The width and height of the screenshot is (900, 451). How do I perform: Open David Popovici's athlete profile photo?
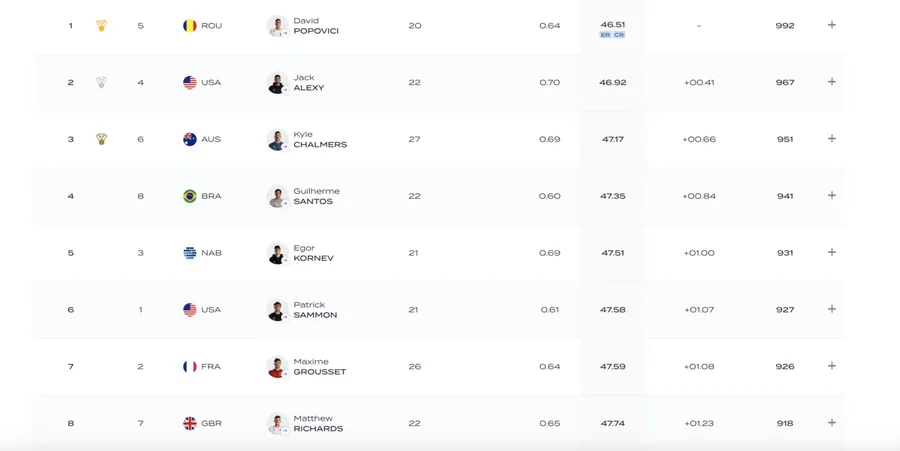[x=278, y=26]
